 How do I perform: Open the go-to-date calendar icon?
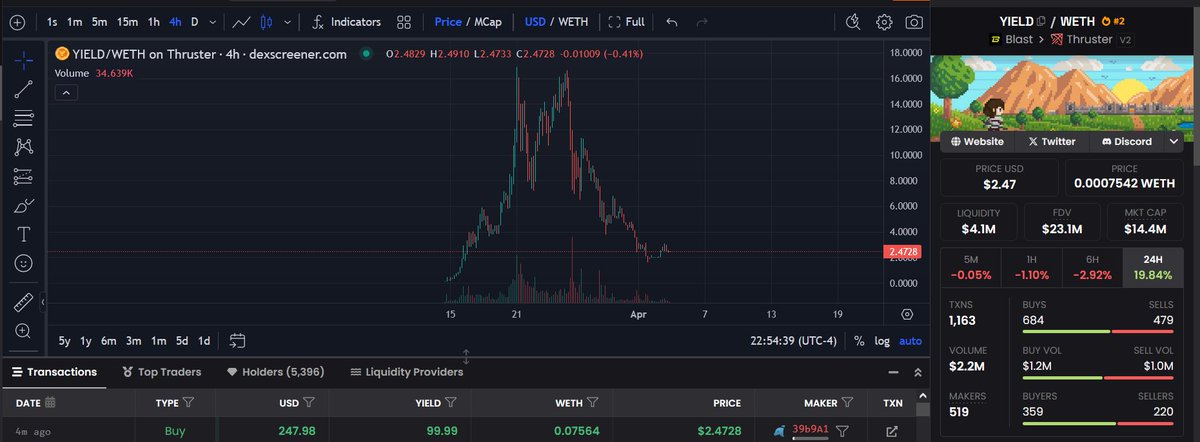pos(237,341)
